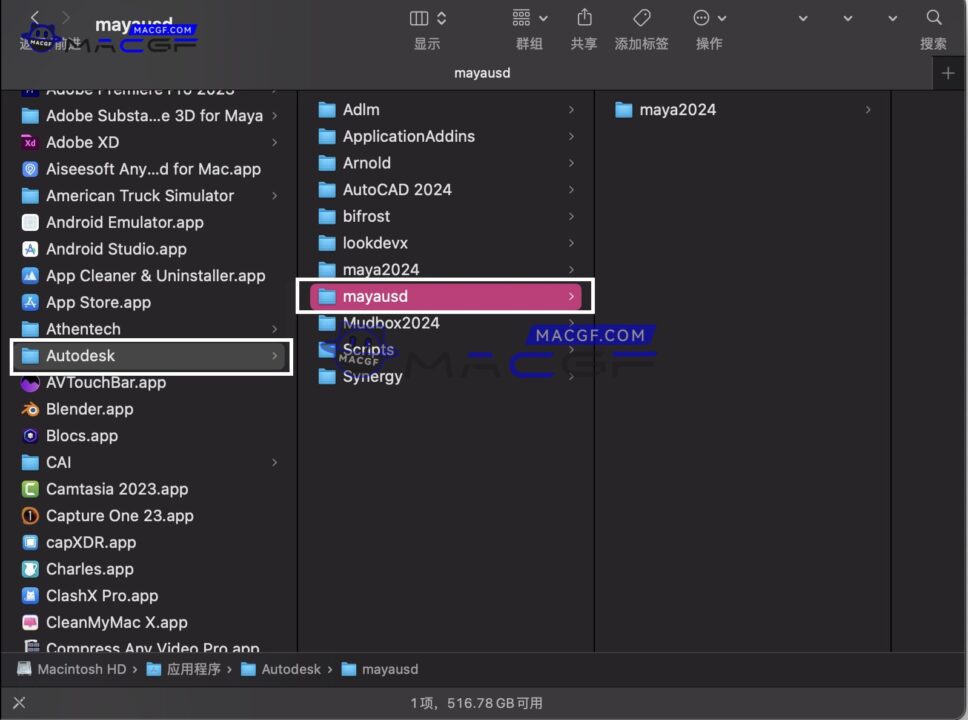The height and width of the screenshot is (720, 968).
Task: Expand the CAI folder chevron
Action: [x=274, y=462]
